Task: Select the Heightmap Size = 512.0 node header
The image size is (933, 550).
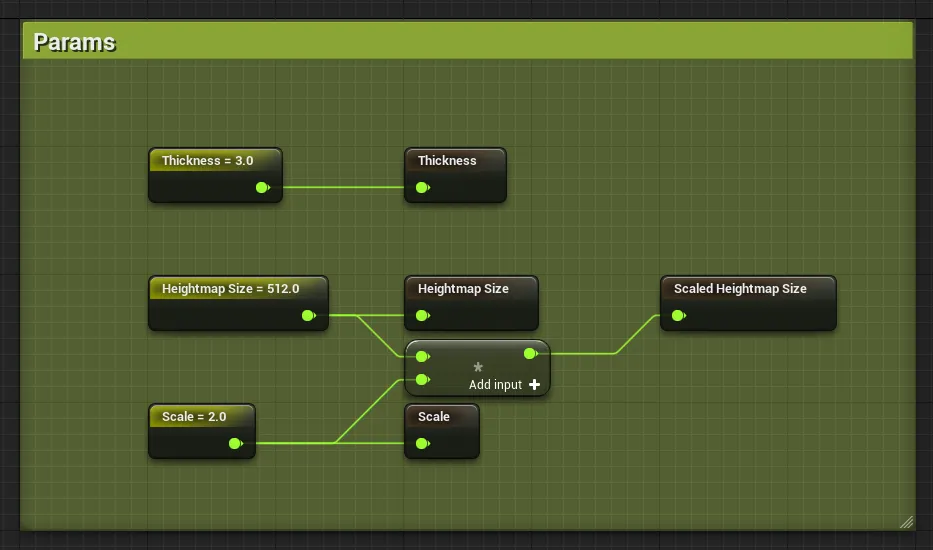Action: pos(231,289)
